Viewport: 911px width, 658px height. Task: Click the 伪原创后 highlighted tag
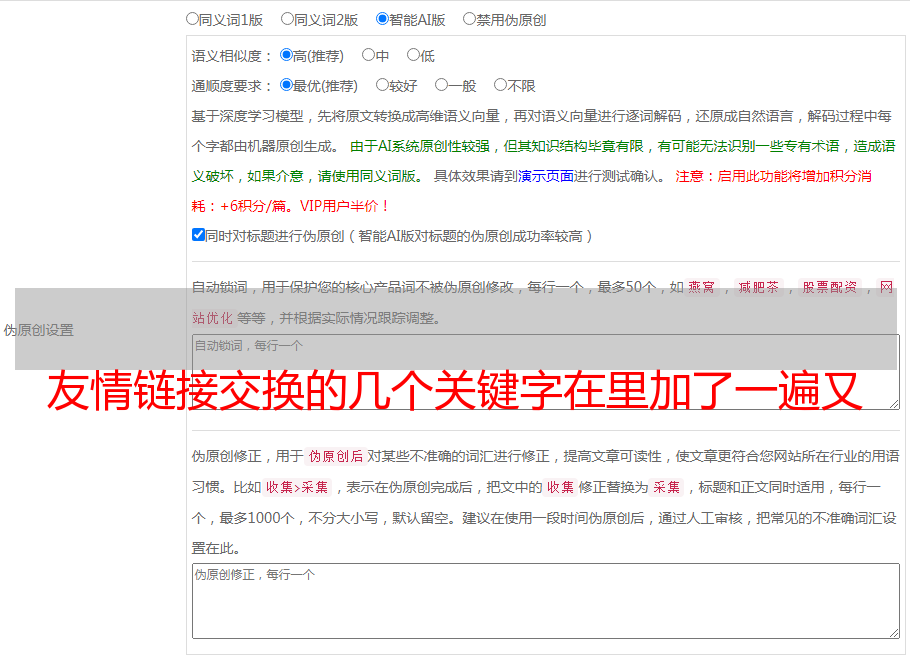[x=336, y=456]
